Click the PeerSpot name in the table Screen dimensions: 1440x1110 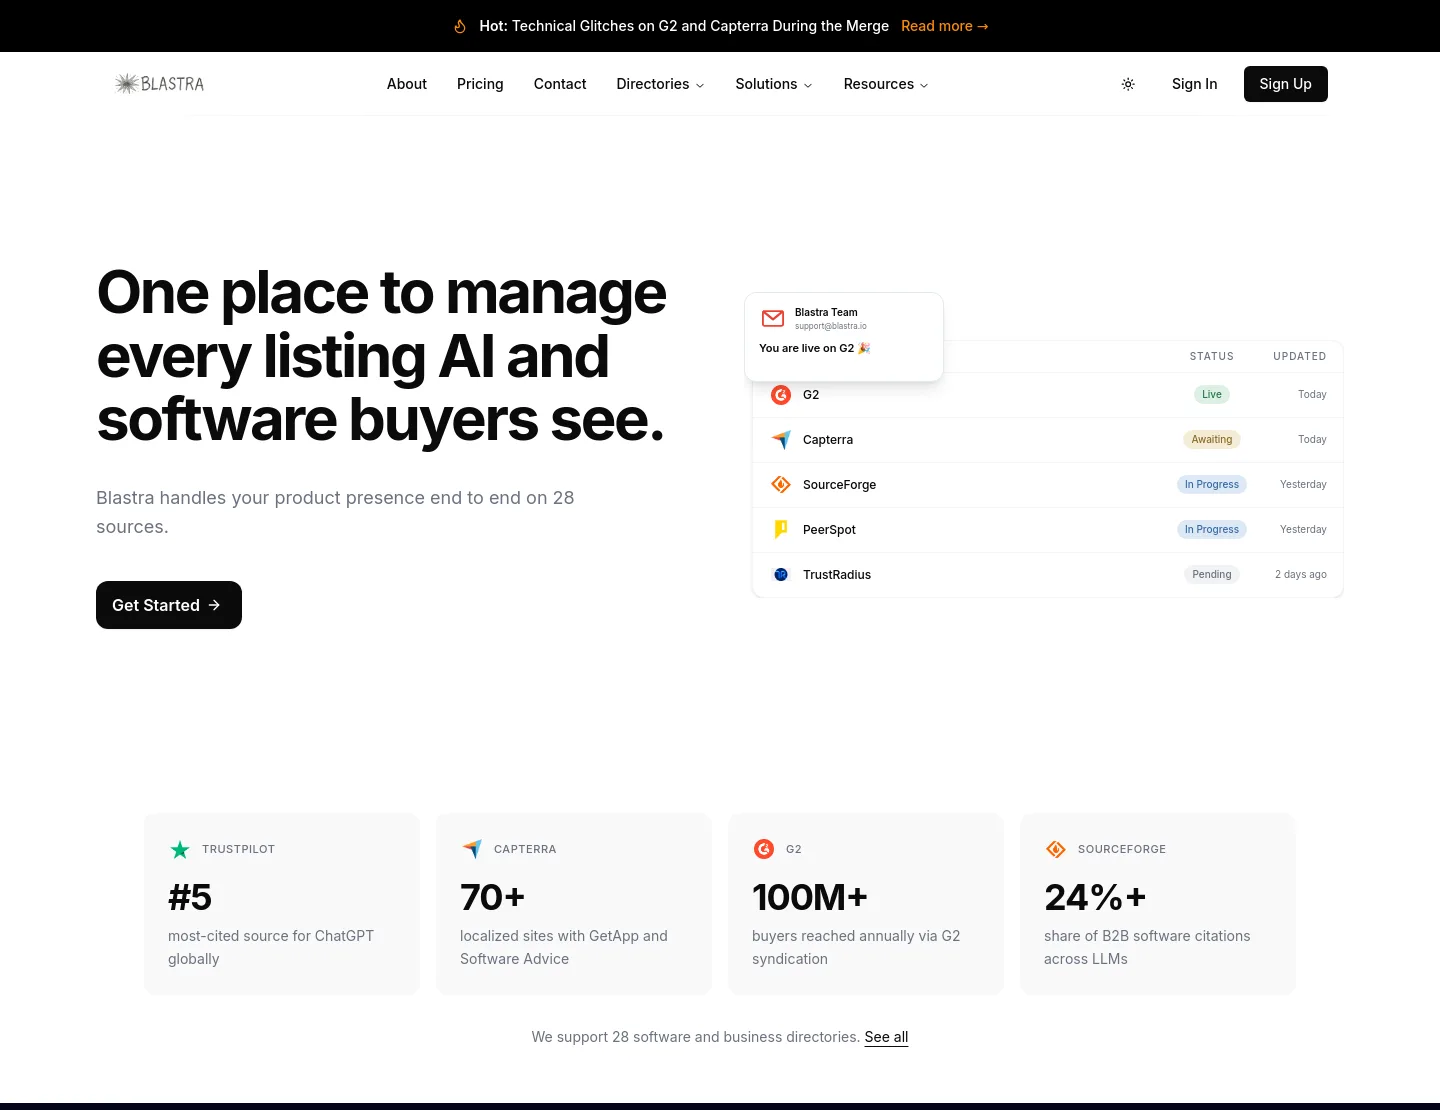tap(829, 530)
